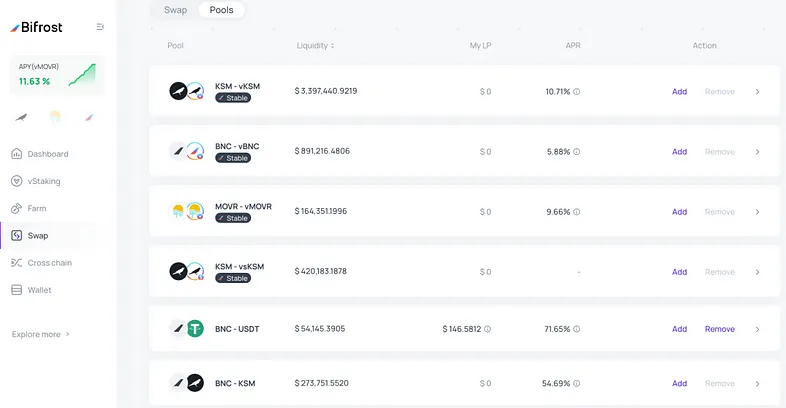This screenshot has height=408, width=786.
Task: Expand MOVR - vMOVR pool details chevron
Action: 757,212
